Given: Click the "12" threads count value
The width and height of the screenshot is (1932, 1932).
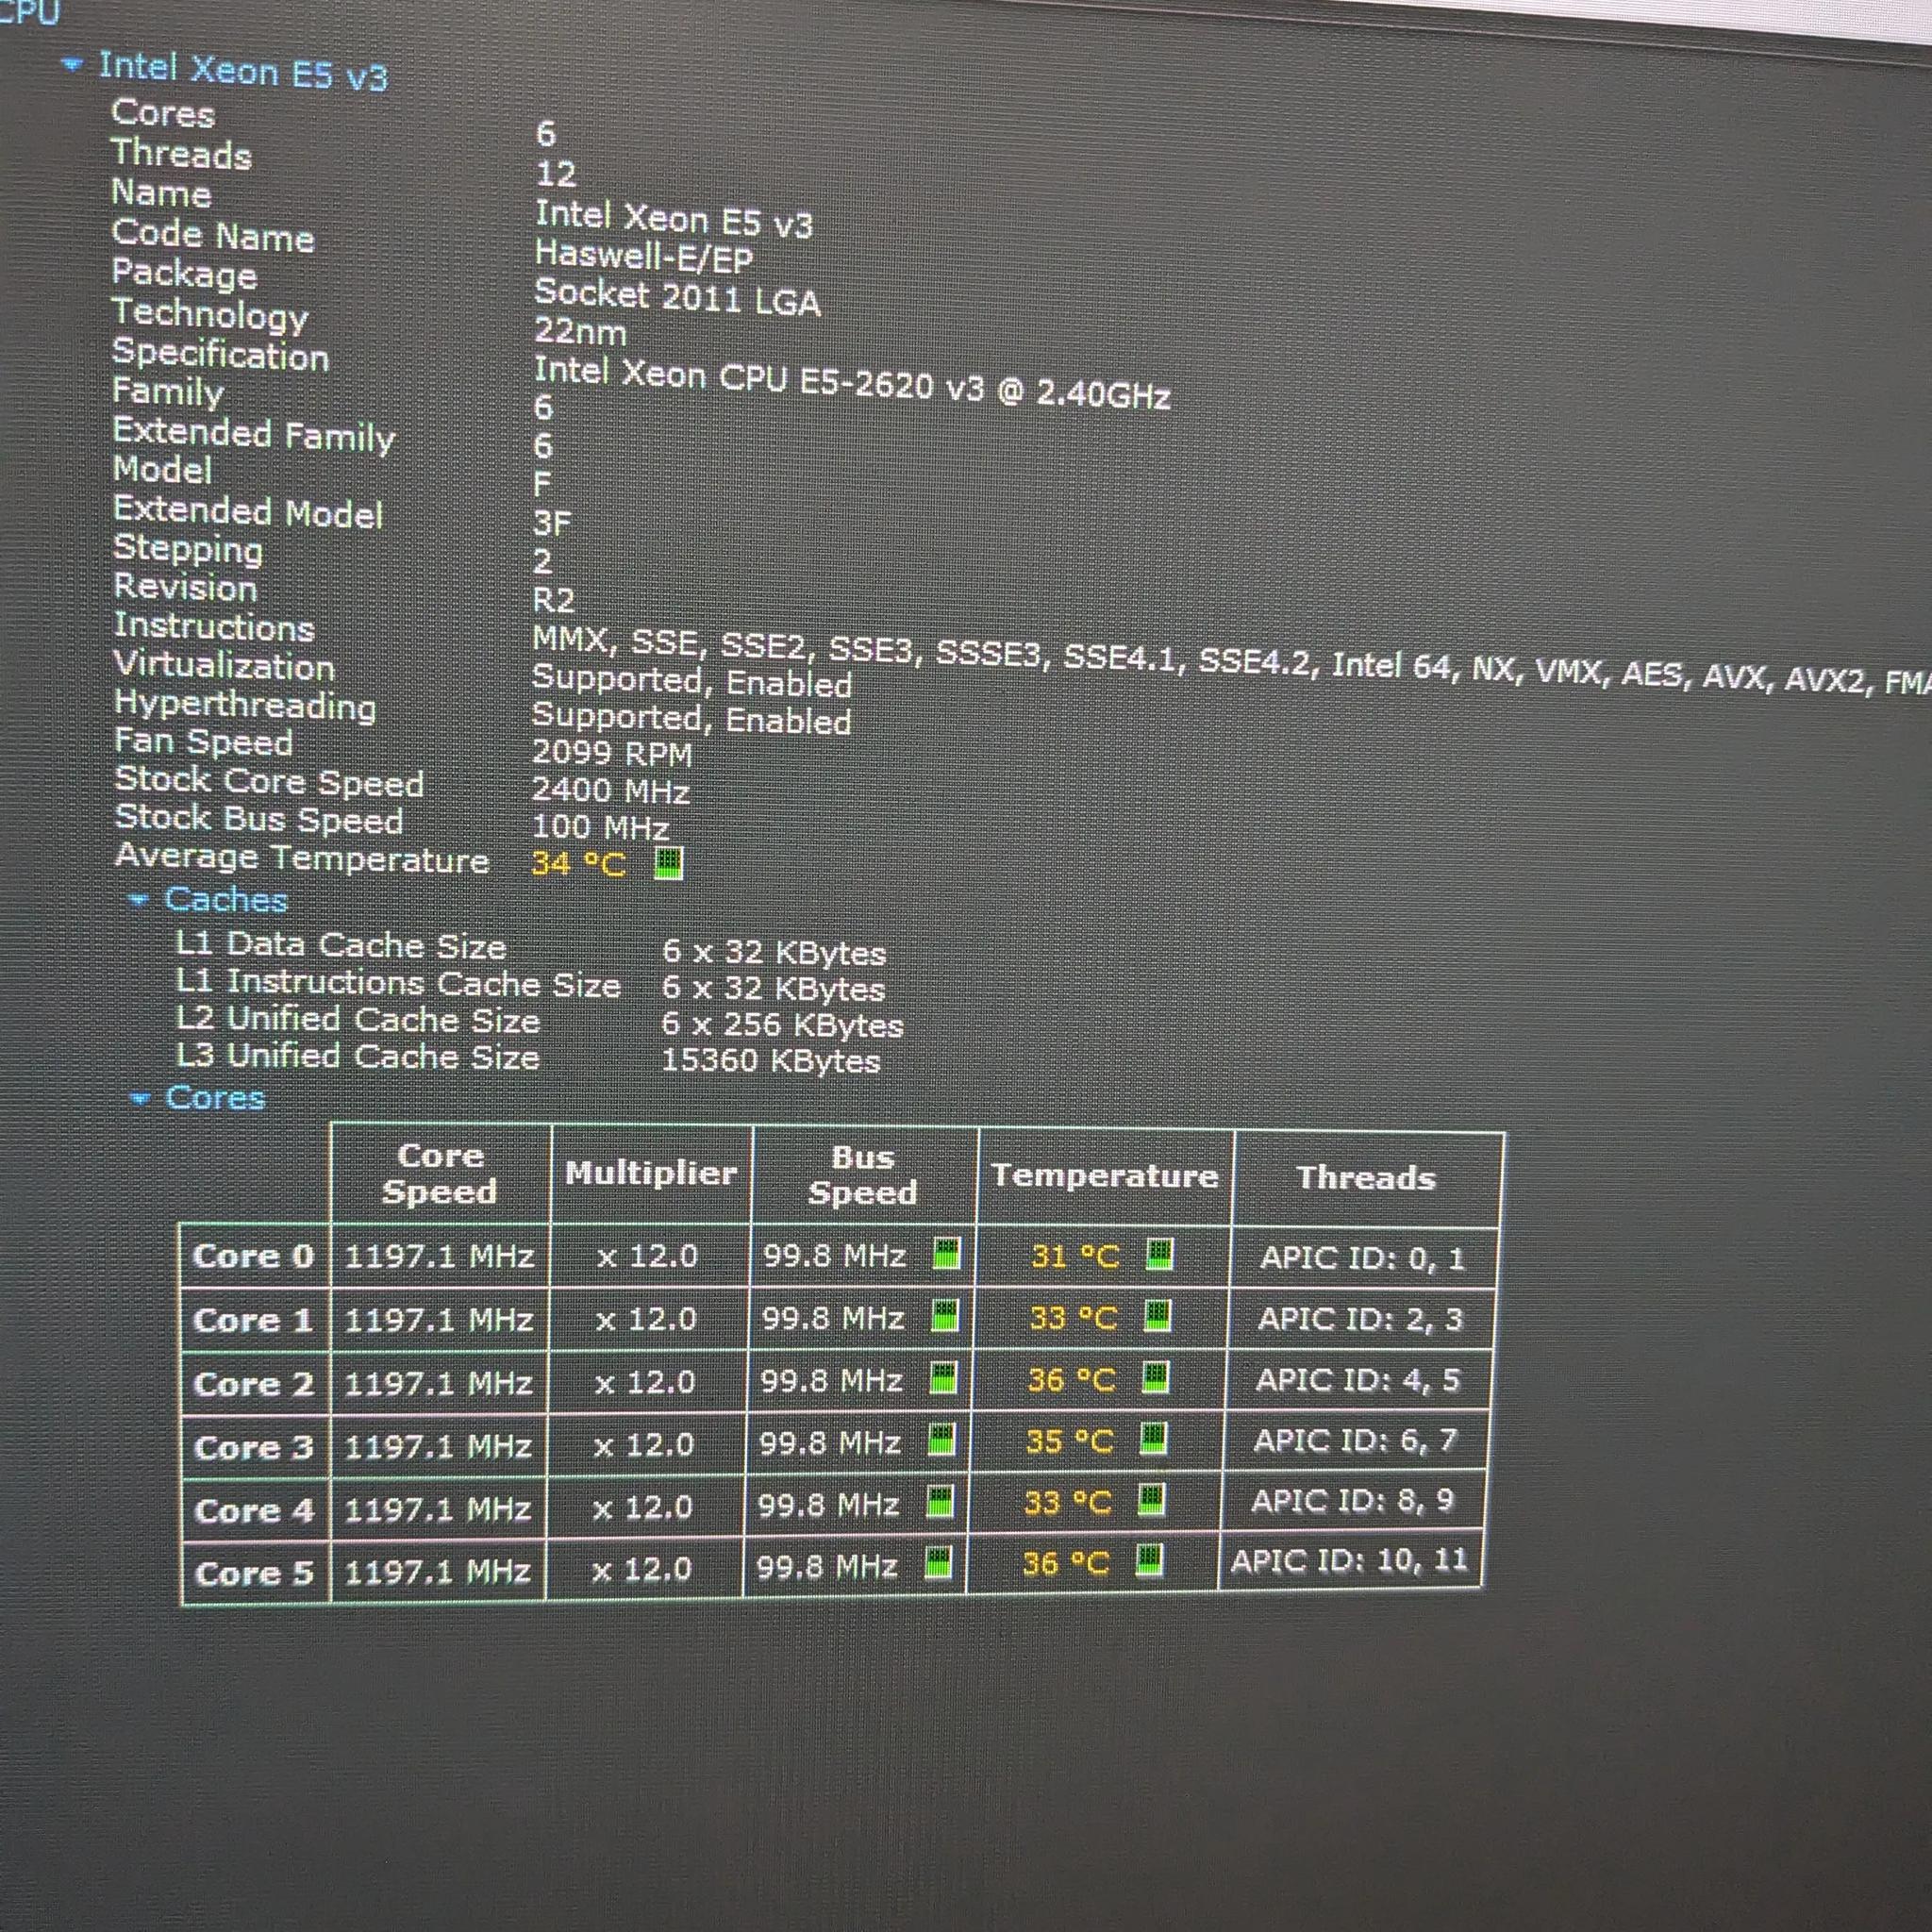Looking at the screenshot, I should [556, 174].
